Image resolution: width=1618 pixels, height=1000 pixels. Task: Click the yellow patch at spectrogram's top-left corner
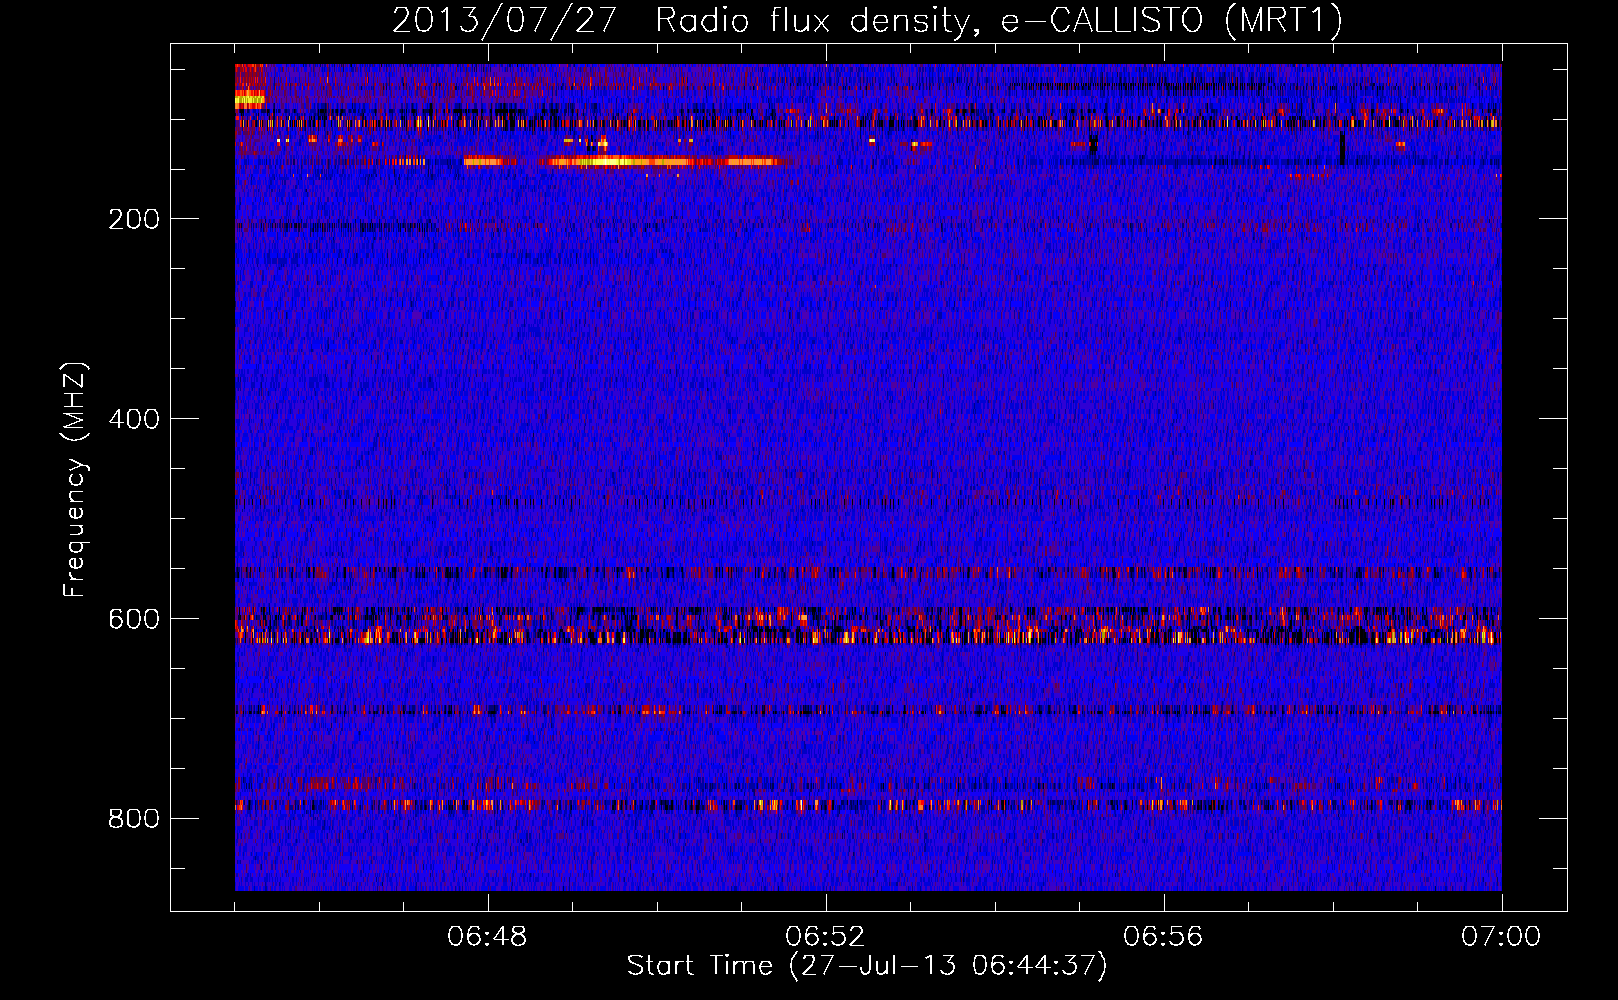click(250, 99)
